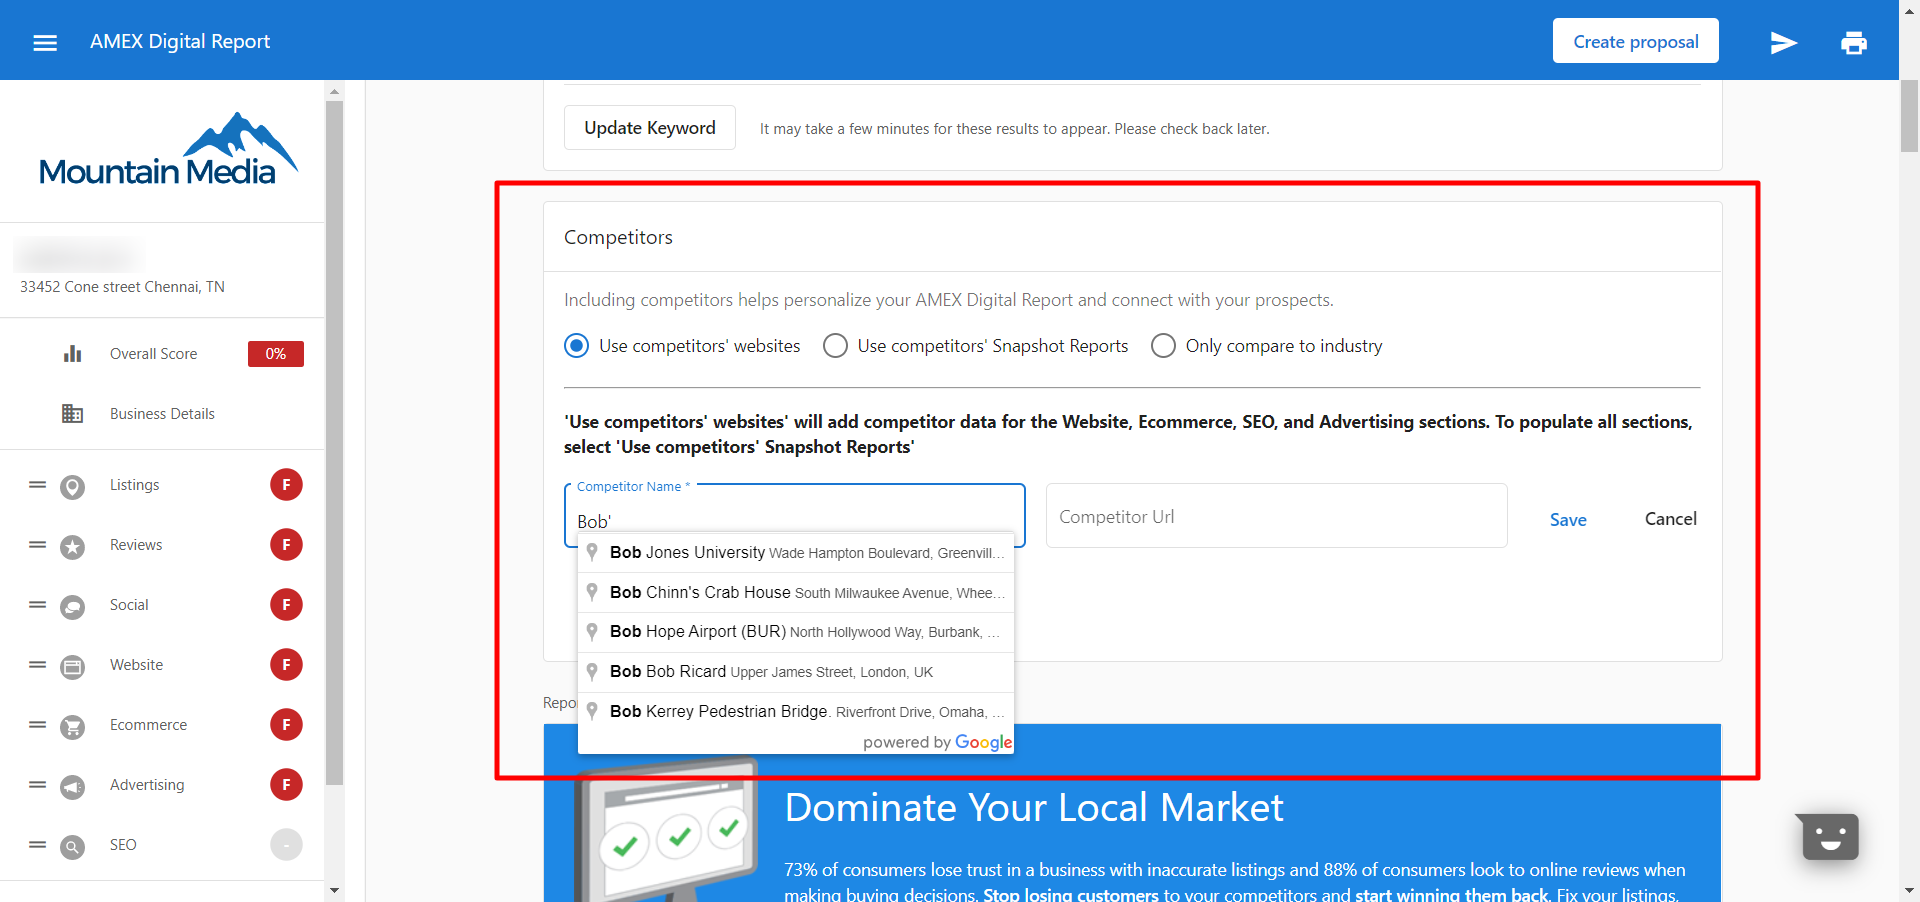The width and height of the screenshot is (1920, 902).
Task: Click the Website drag handle
Action: click(37, 665)
